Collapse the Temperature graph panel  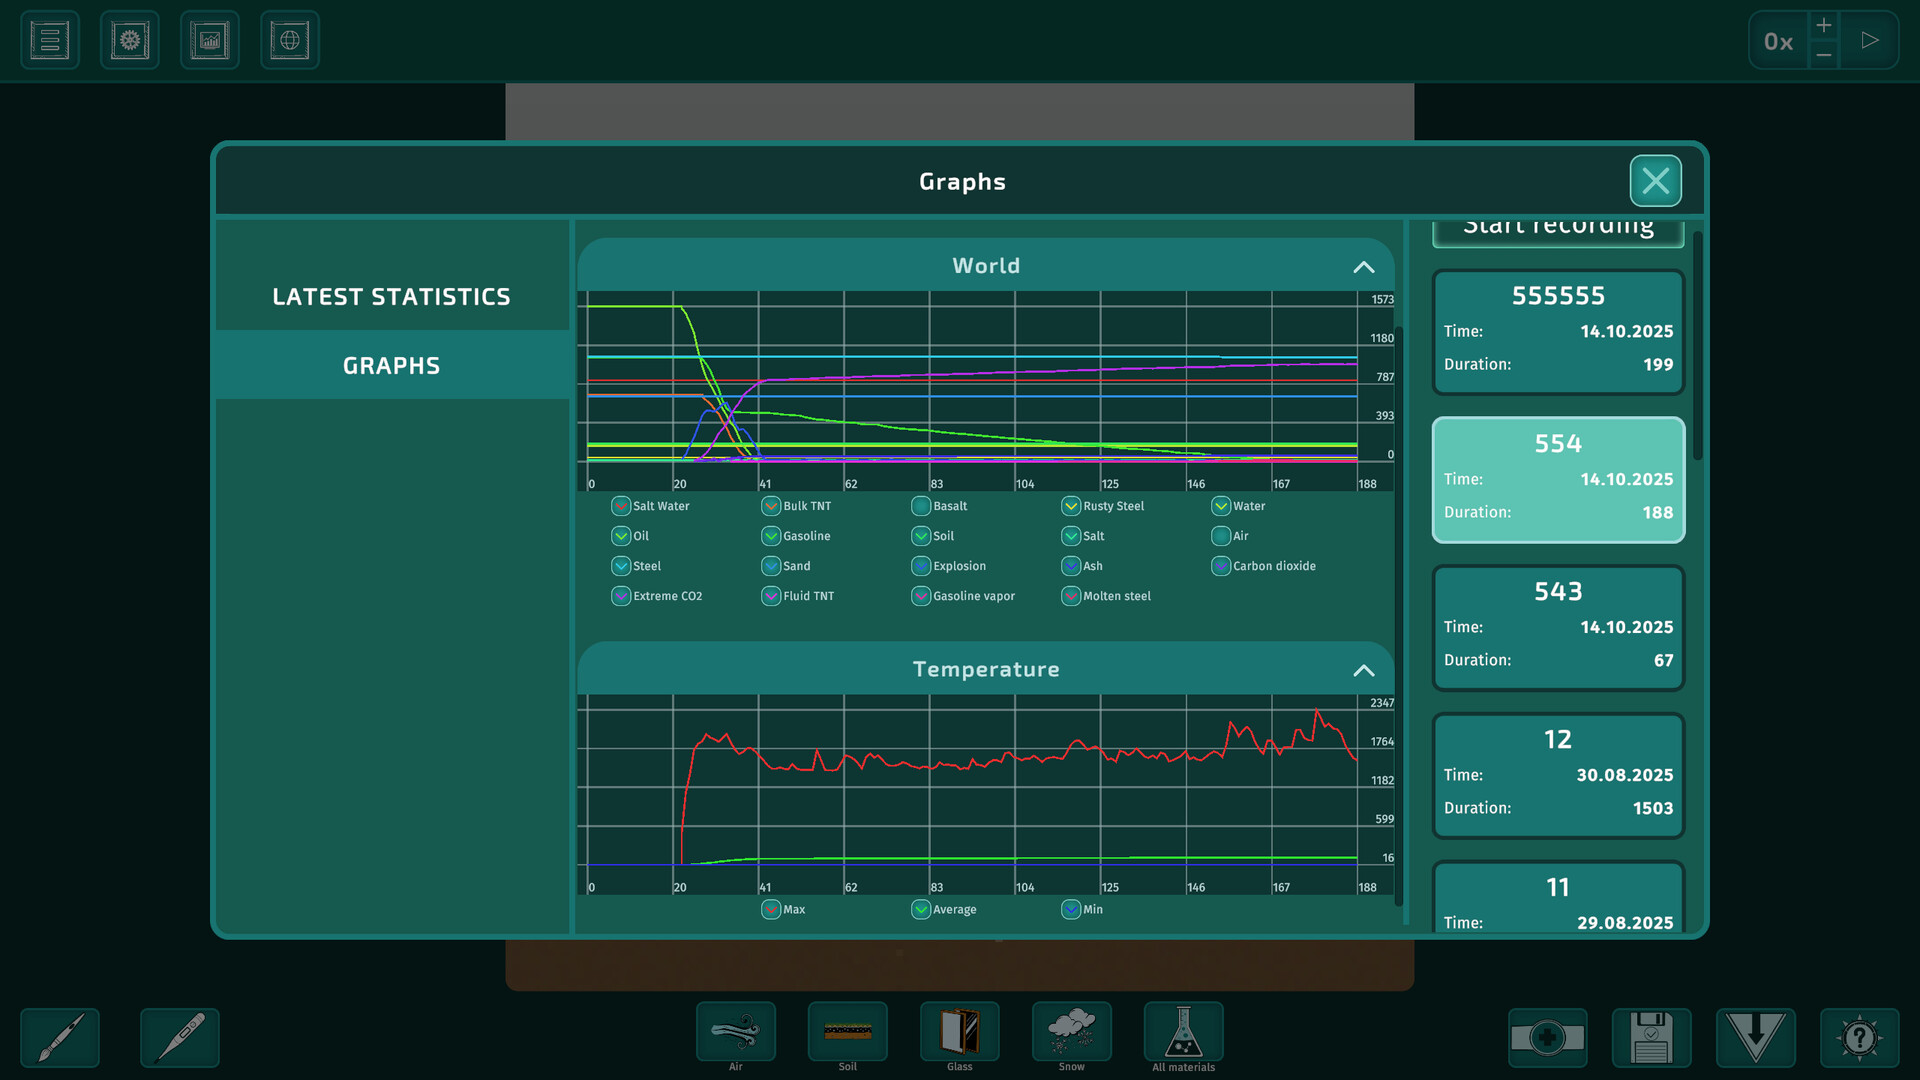[1364, 670]
